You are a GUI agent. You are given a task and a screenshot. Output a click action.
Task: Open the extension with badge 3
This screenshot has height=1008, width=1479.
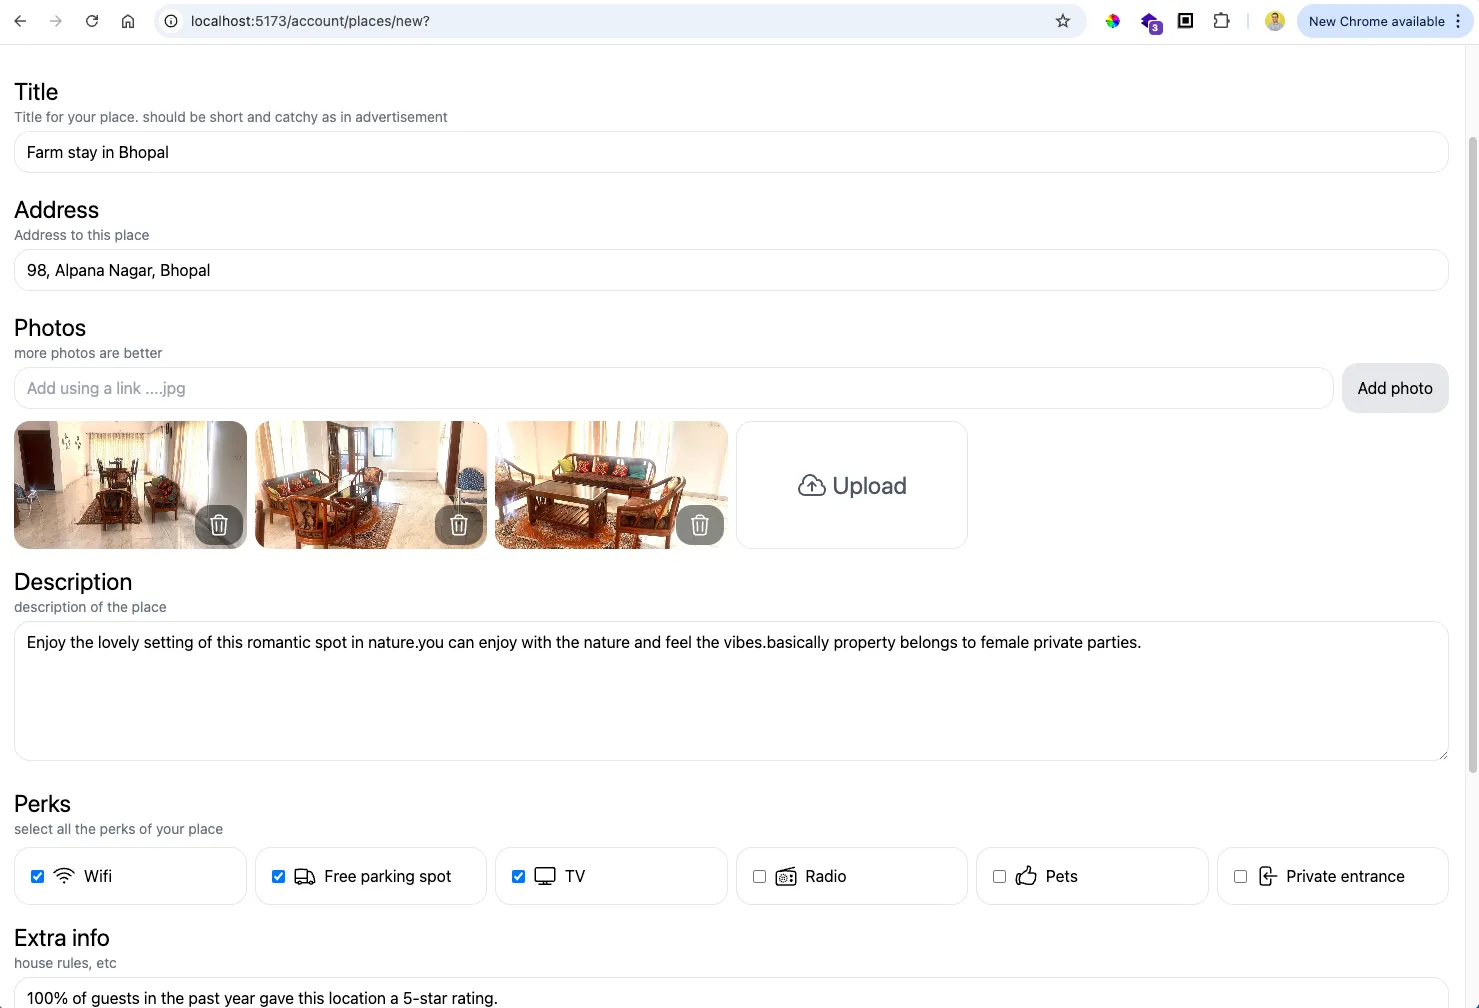pyautogui.click(x=1150, y=22)
